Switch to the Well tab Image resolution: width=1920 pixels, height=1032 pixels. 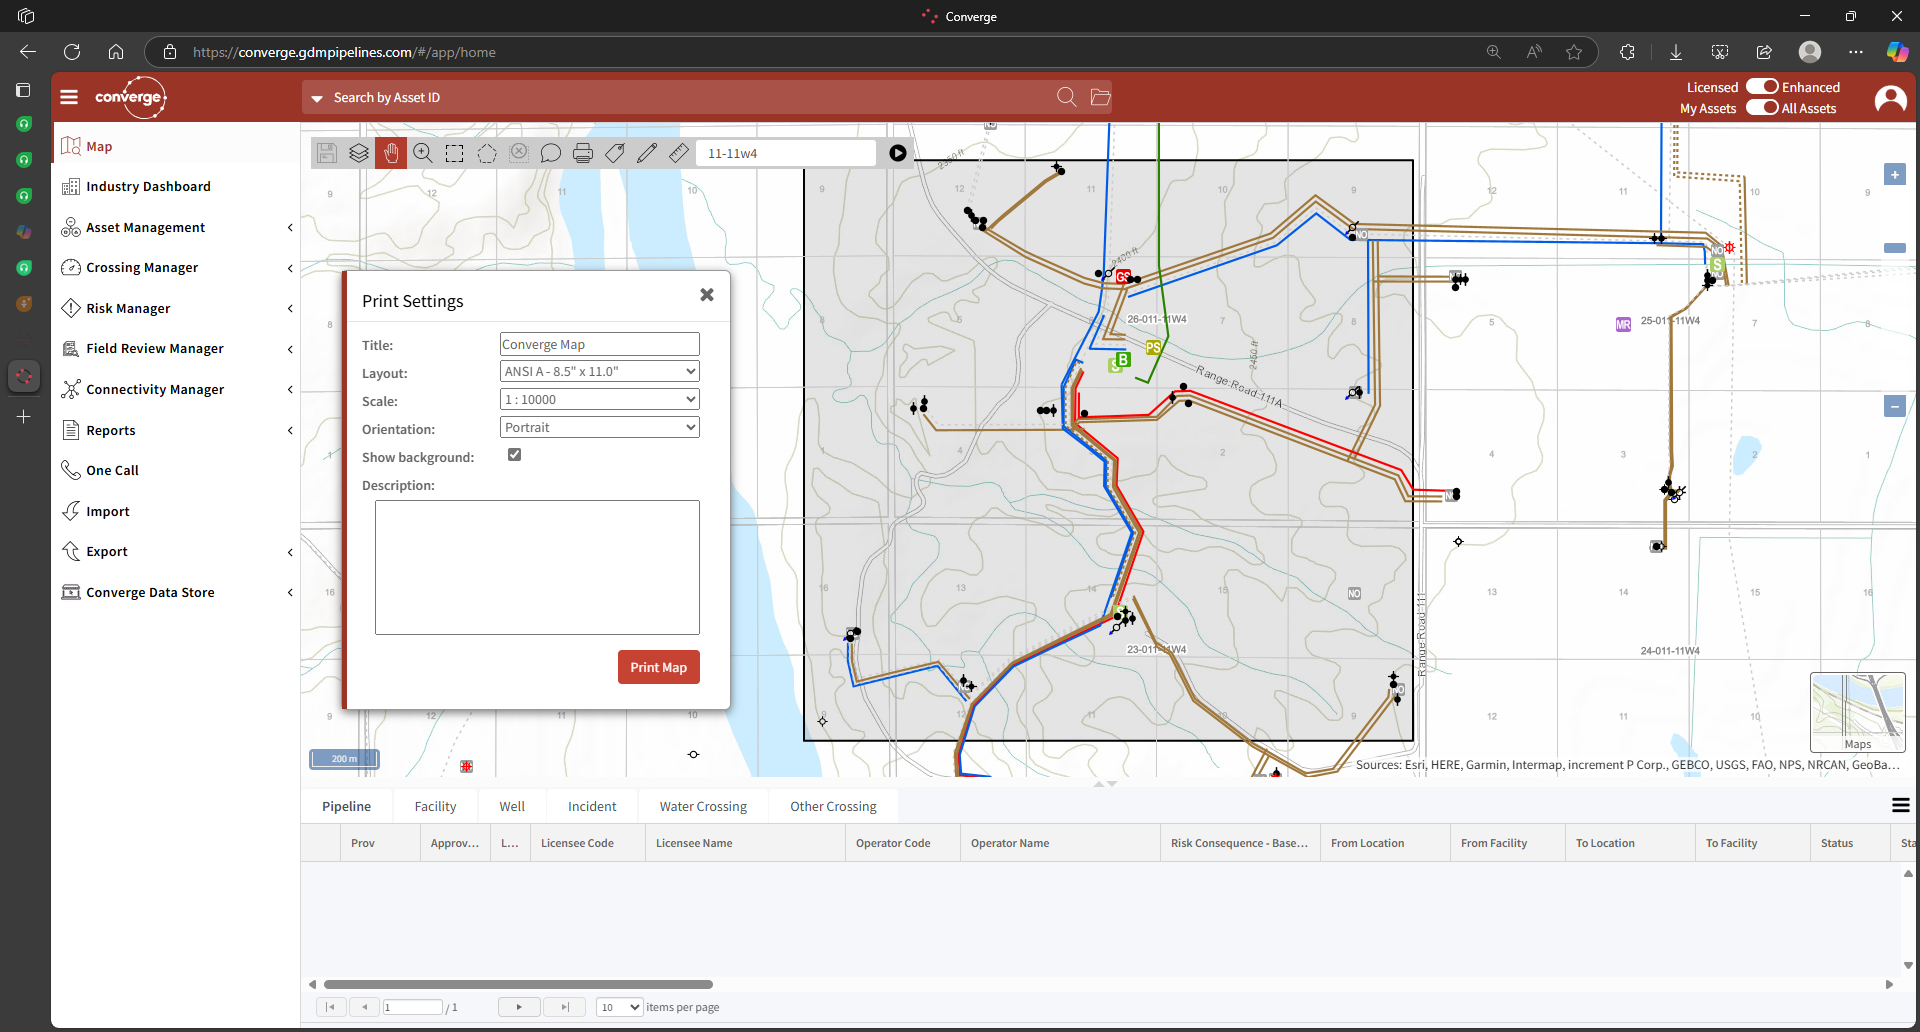[x=512, y=806]
